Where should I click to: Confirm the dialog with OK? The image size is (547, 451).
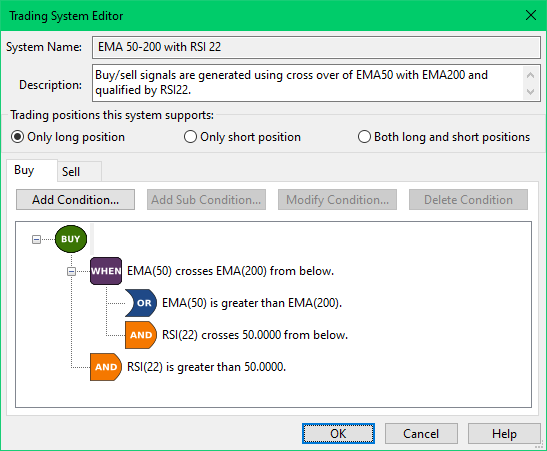tap(338, 434)
